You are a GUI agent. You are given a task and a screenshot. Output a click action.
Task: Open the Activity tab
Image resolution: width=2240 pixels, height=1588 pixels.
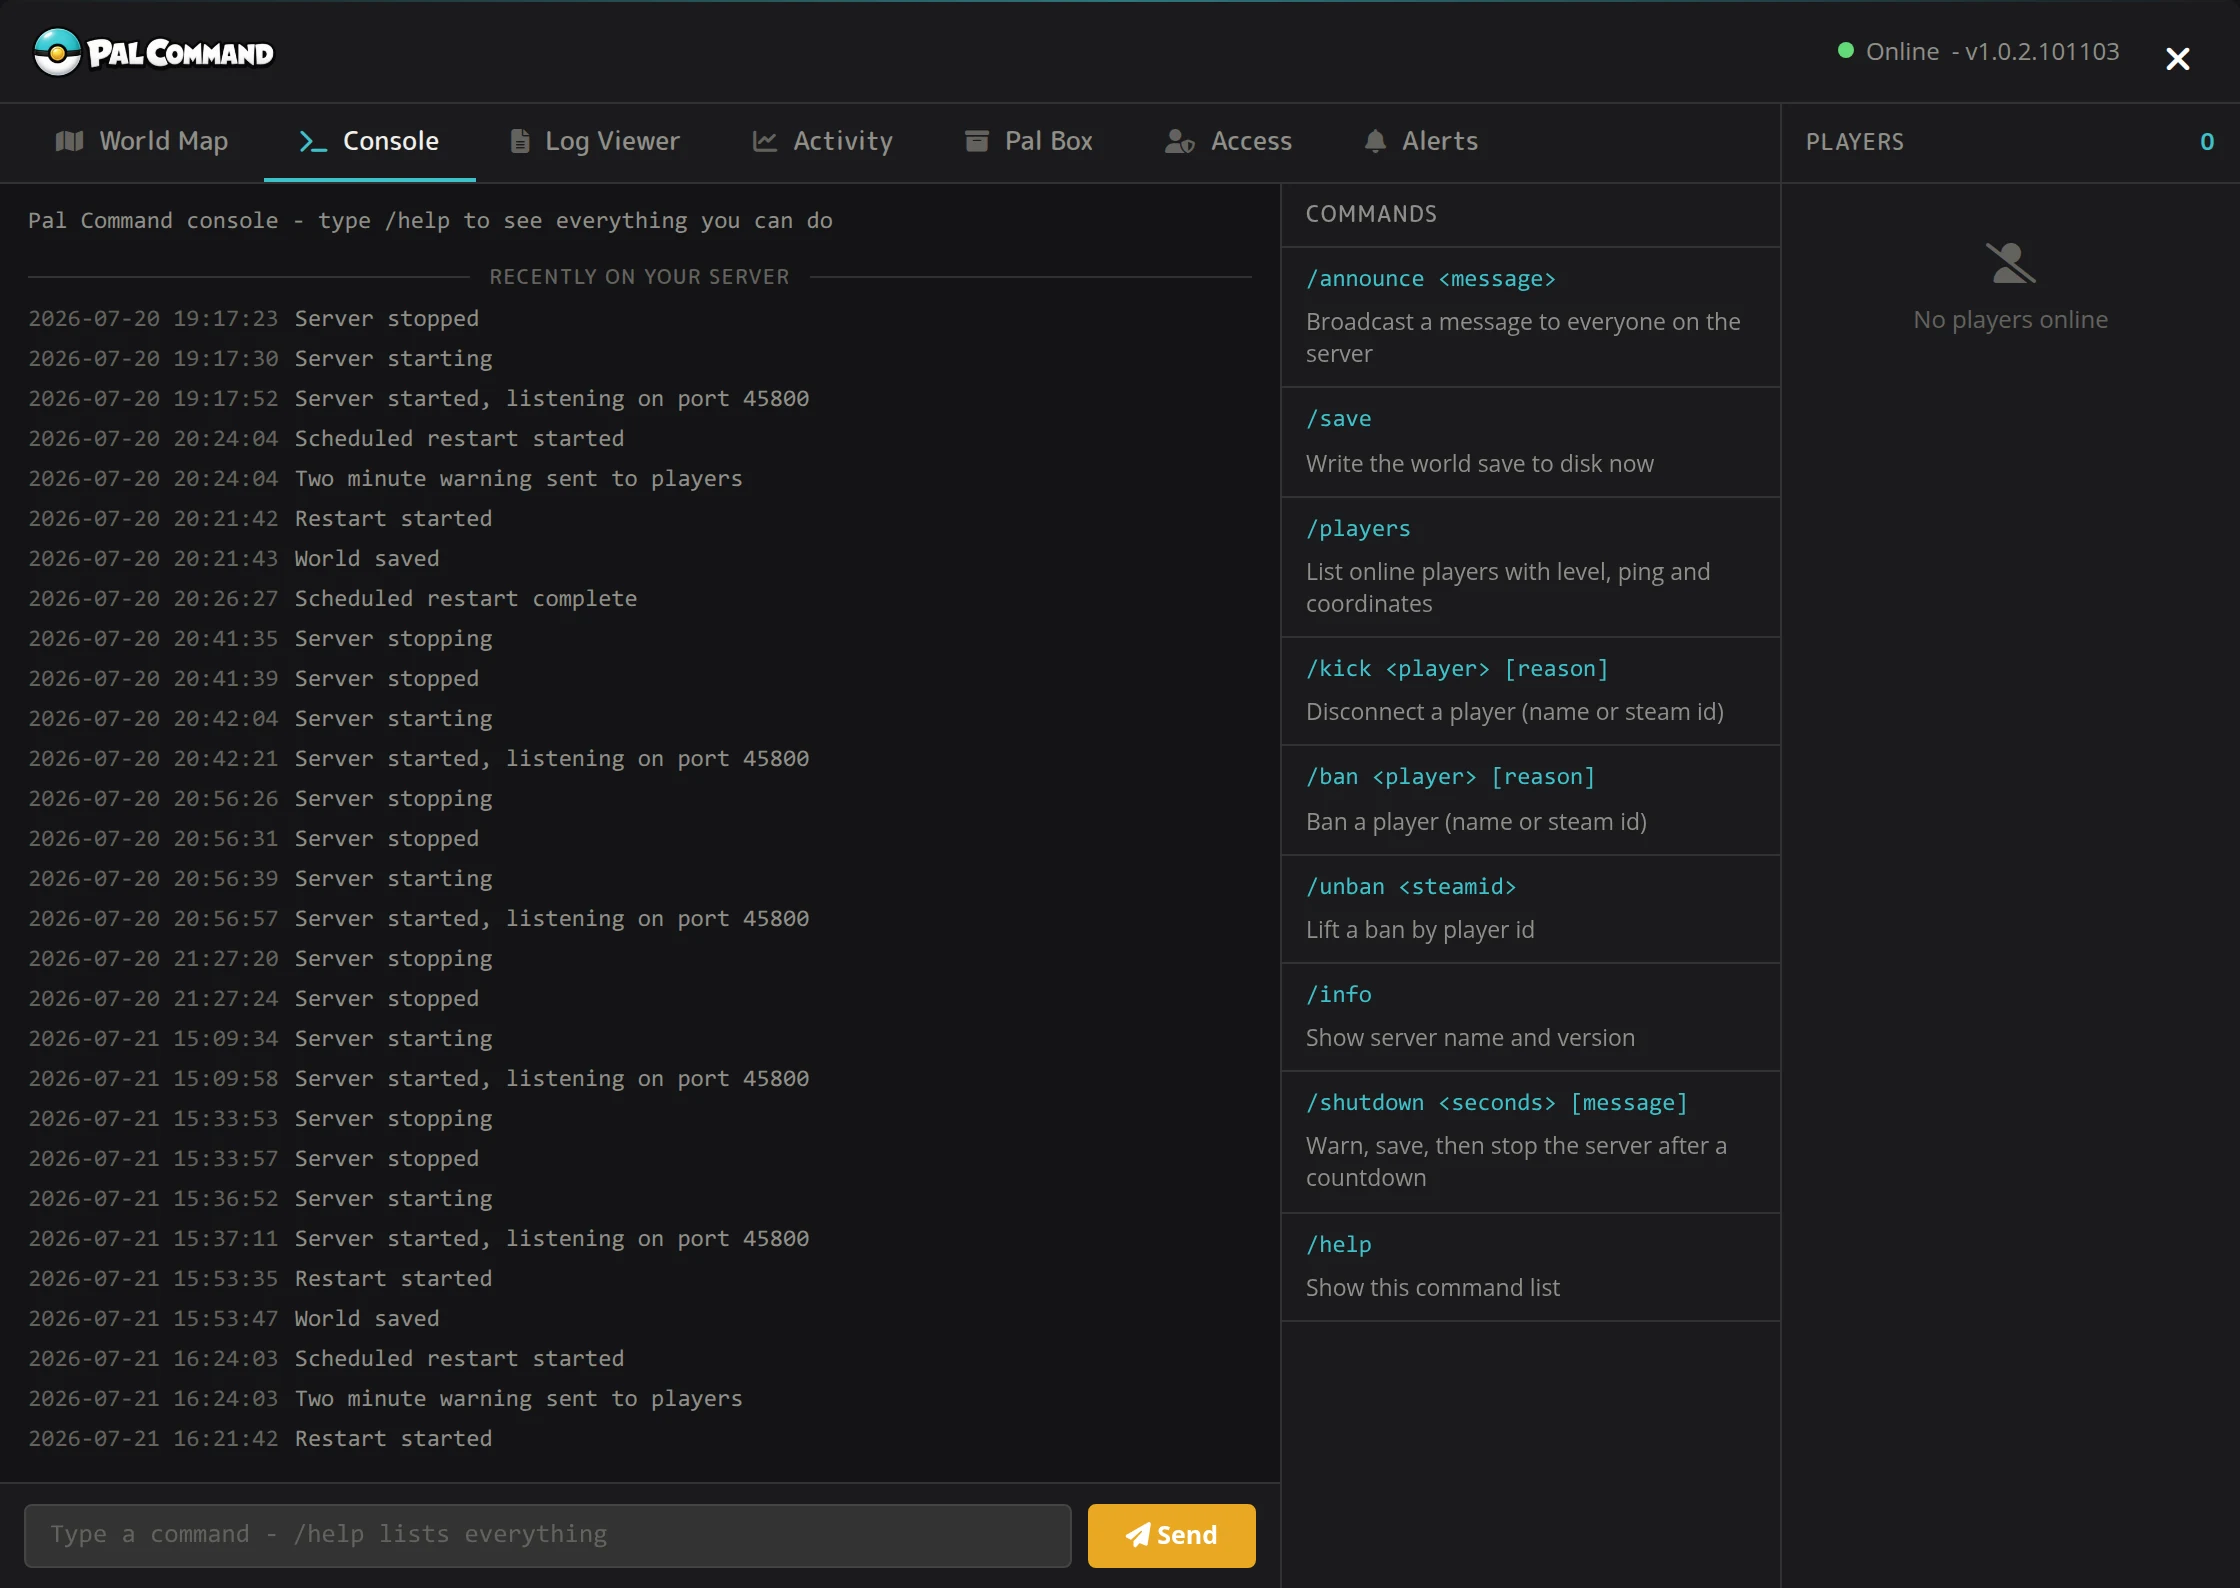pos(822,142)
